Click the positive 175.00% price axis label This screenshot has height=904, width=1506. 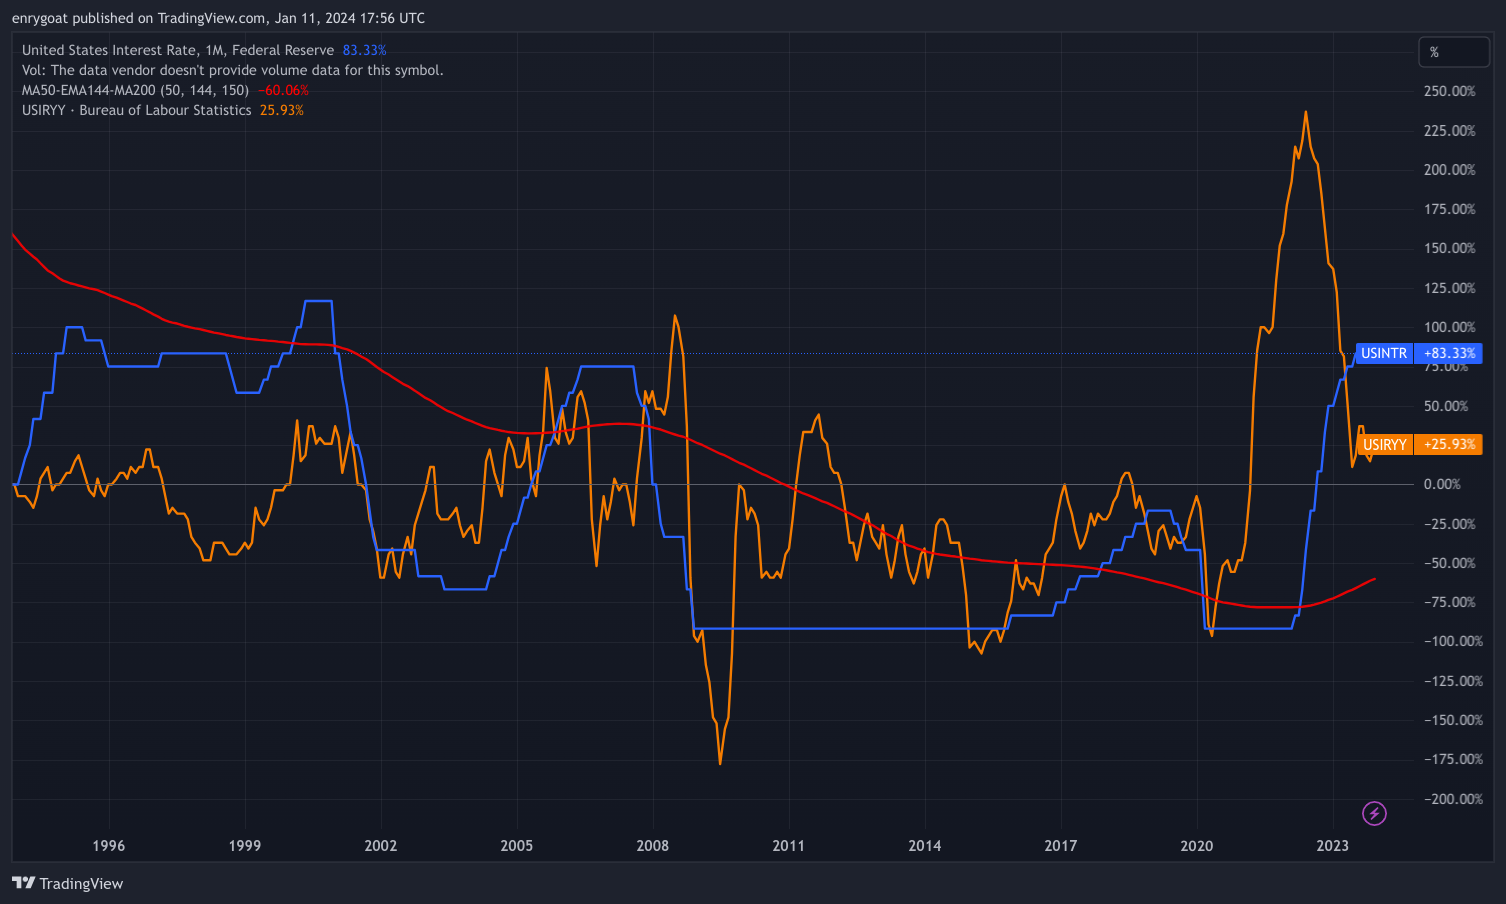point(1449,209)
